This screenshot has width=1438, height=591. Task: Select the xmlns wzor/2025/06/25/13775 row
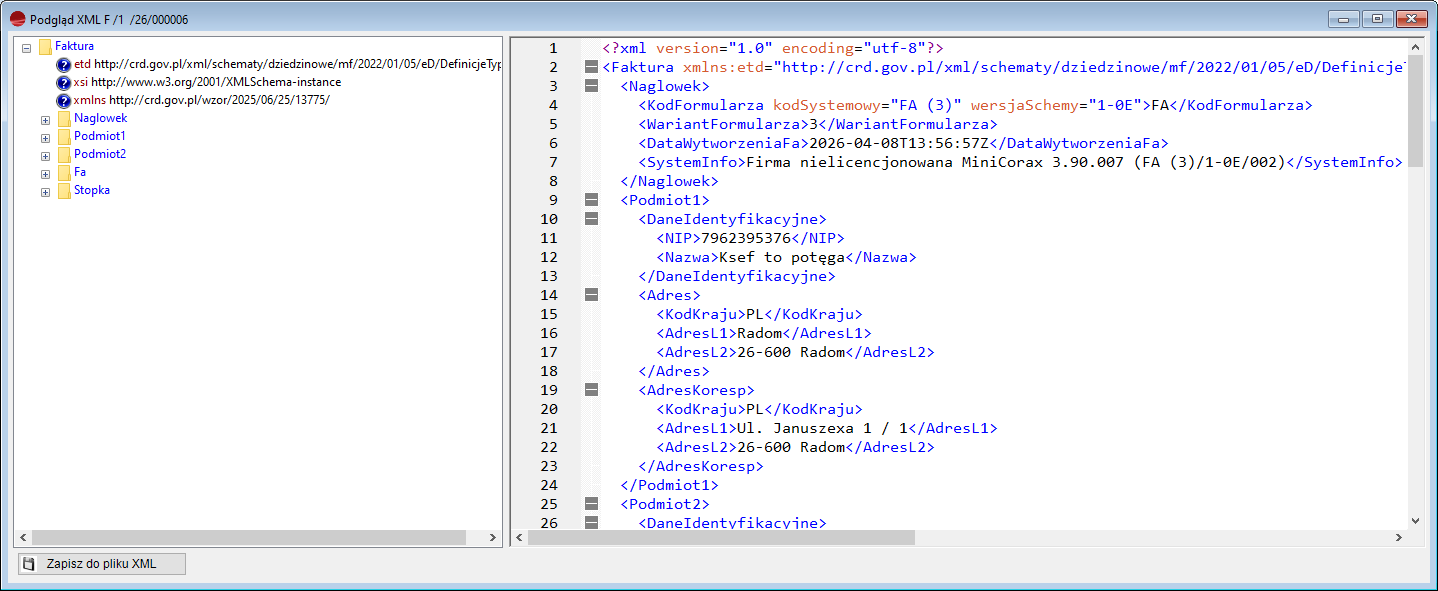202,100
